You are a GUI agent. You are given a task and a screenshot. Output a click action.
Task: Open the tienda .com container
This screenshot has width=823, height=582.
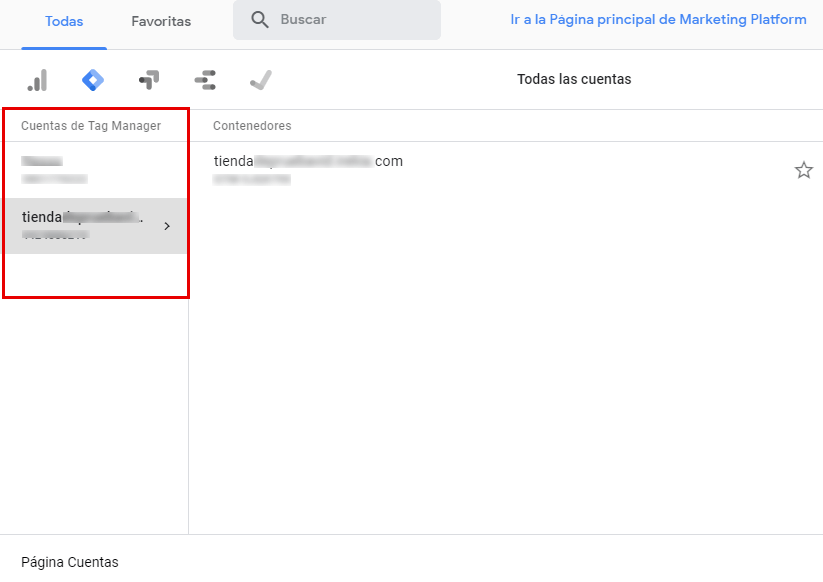coord(308,161)
